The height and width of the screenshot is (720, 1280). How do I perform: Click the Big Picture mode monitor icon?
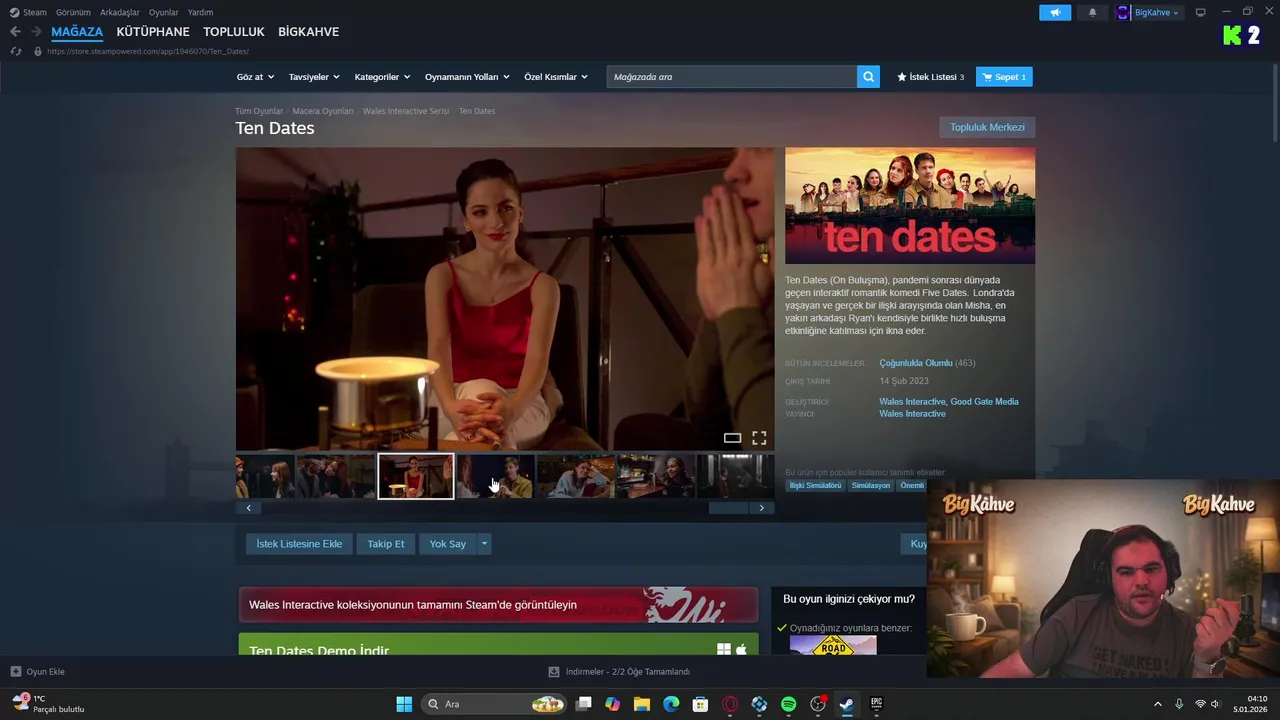[x=1201, y=12]
